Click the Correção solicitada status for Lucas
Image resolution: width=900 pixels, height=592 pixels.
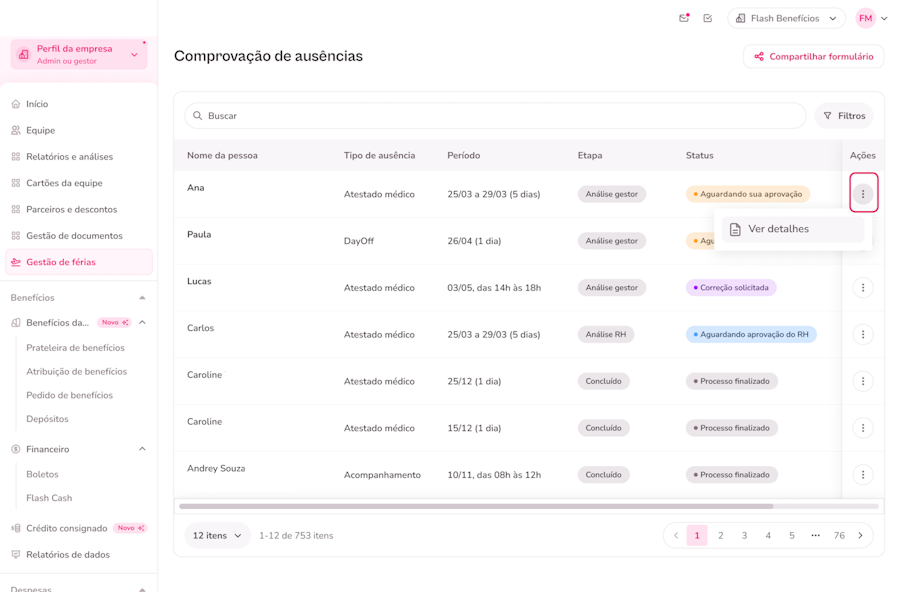point(731,288)
